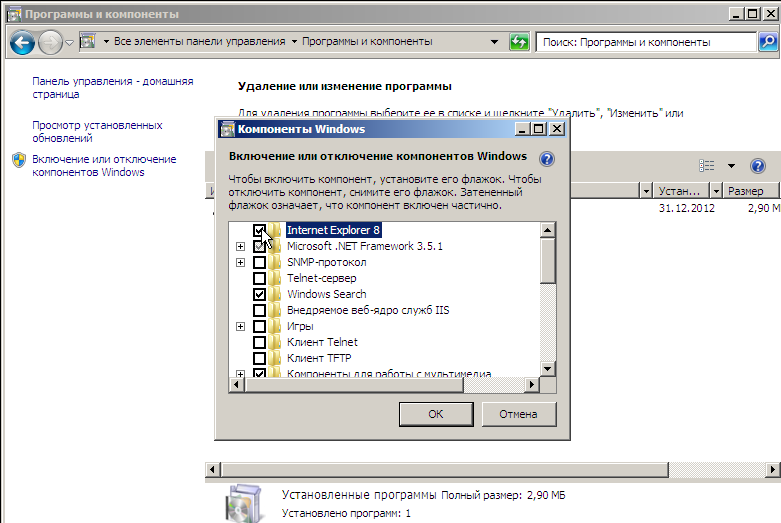Image resolution: width=781 pixels, height=523 pixels.
Task: Open dropdown arrow left of 'Устан...' column
Action: [646, 191]
